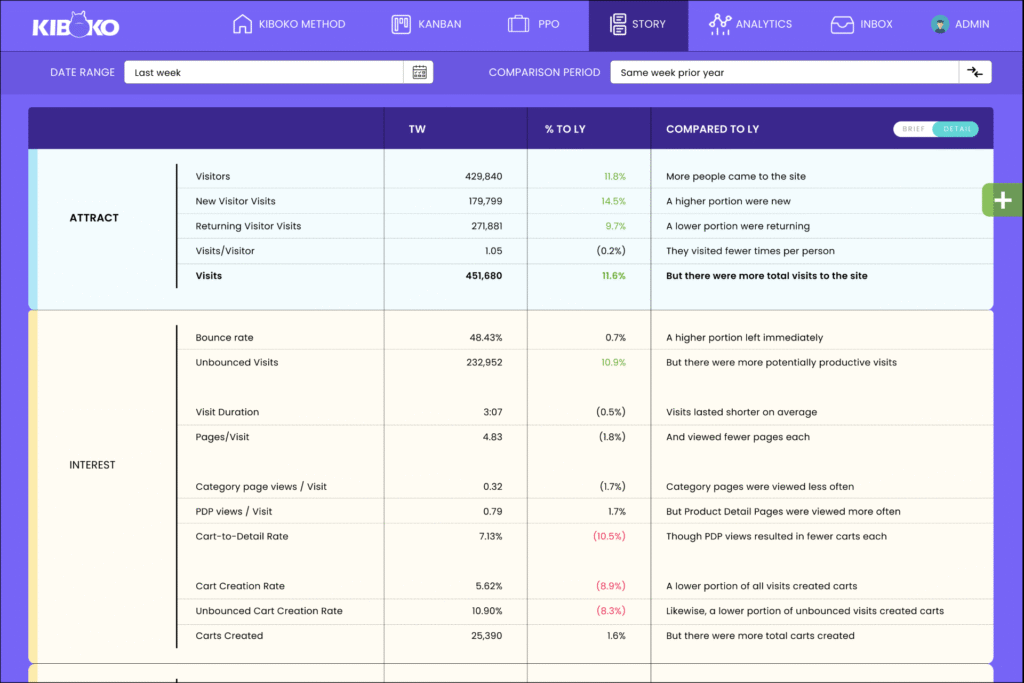
Task: Select the Detail view toggle option
Action: (x=956, y=129)
